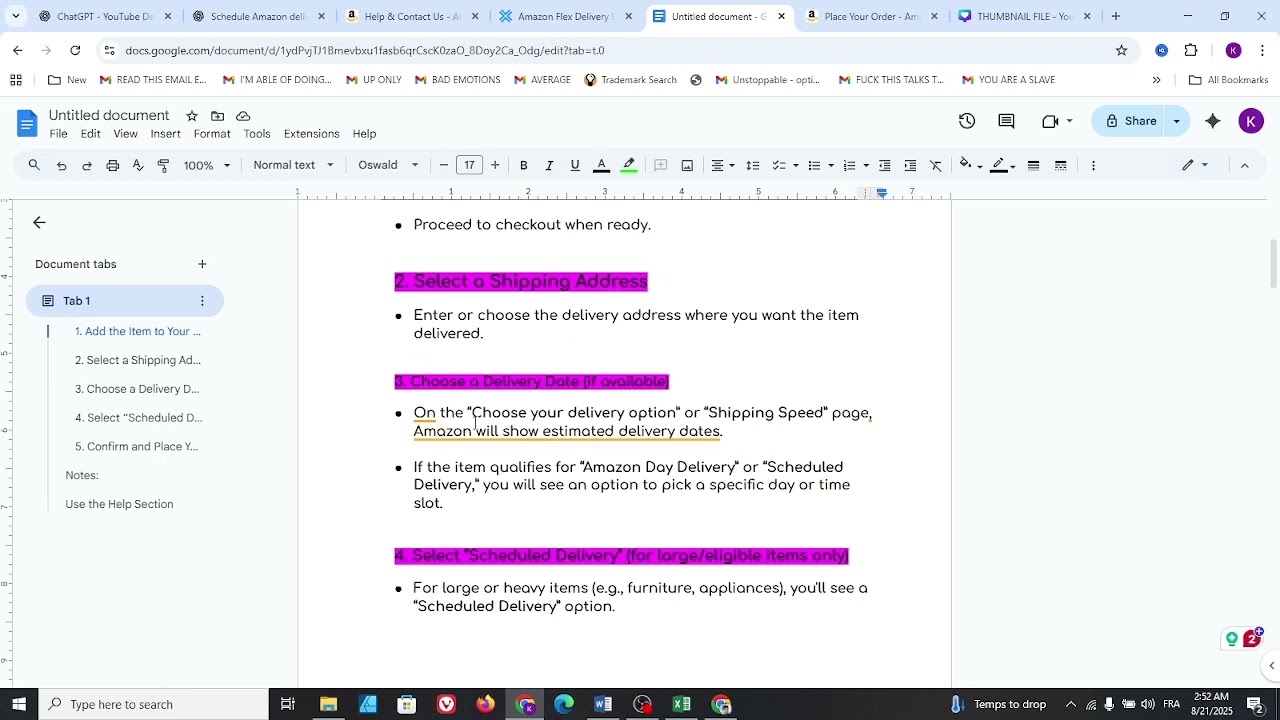
Task: Hide the menus with collapse arrow
Action: pyautogui.click(x=1245, y=165)
